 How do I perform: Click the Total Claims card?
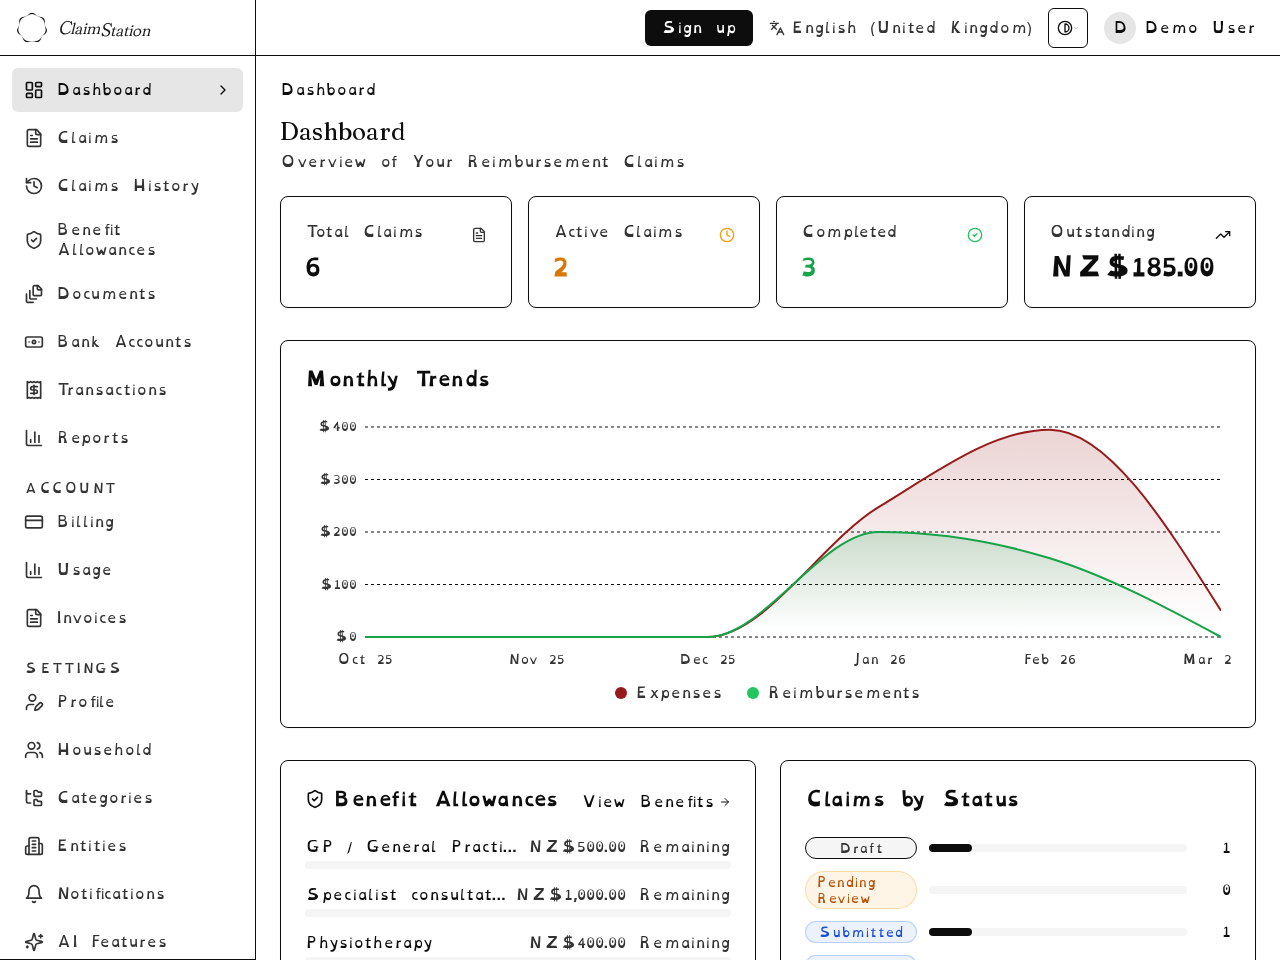(396, 252)
